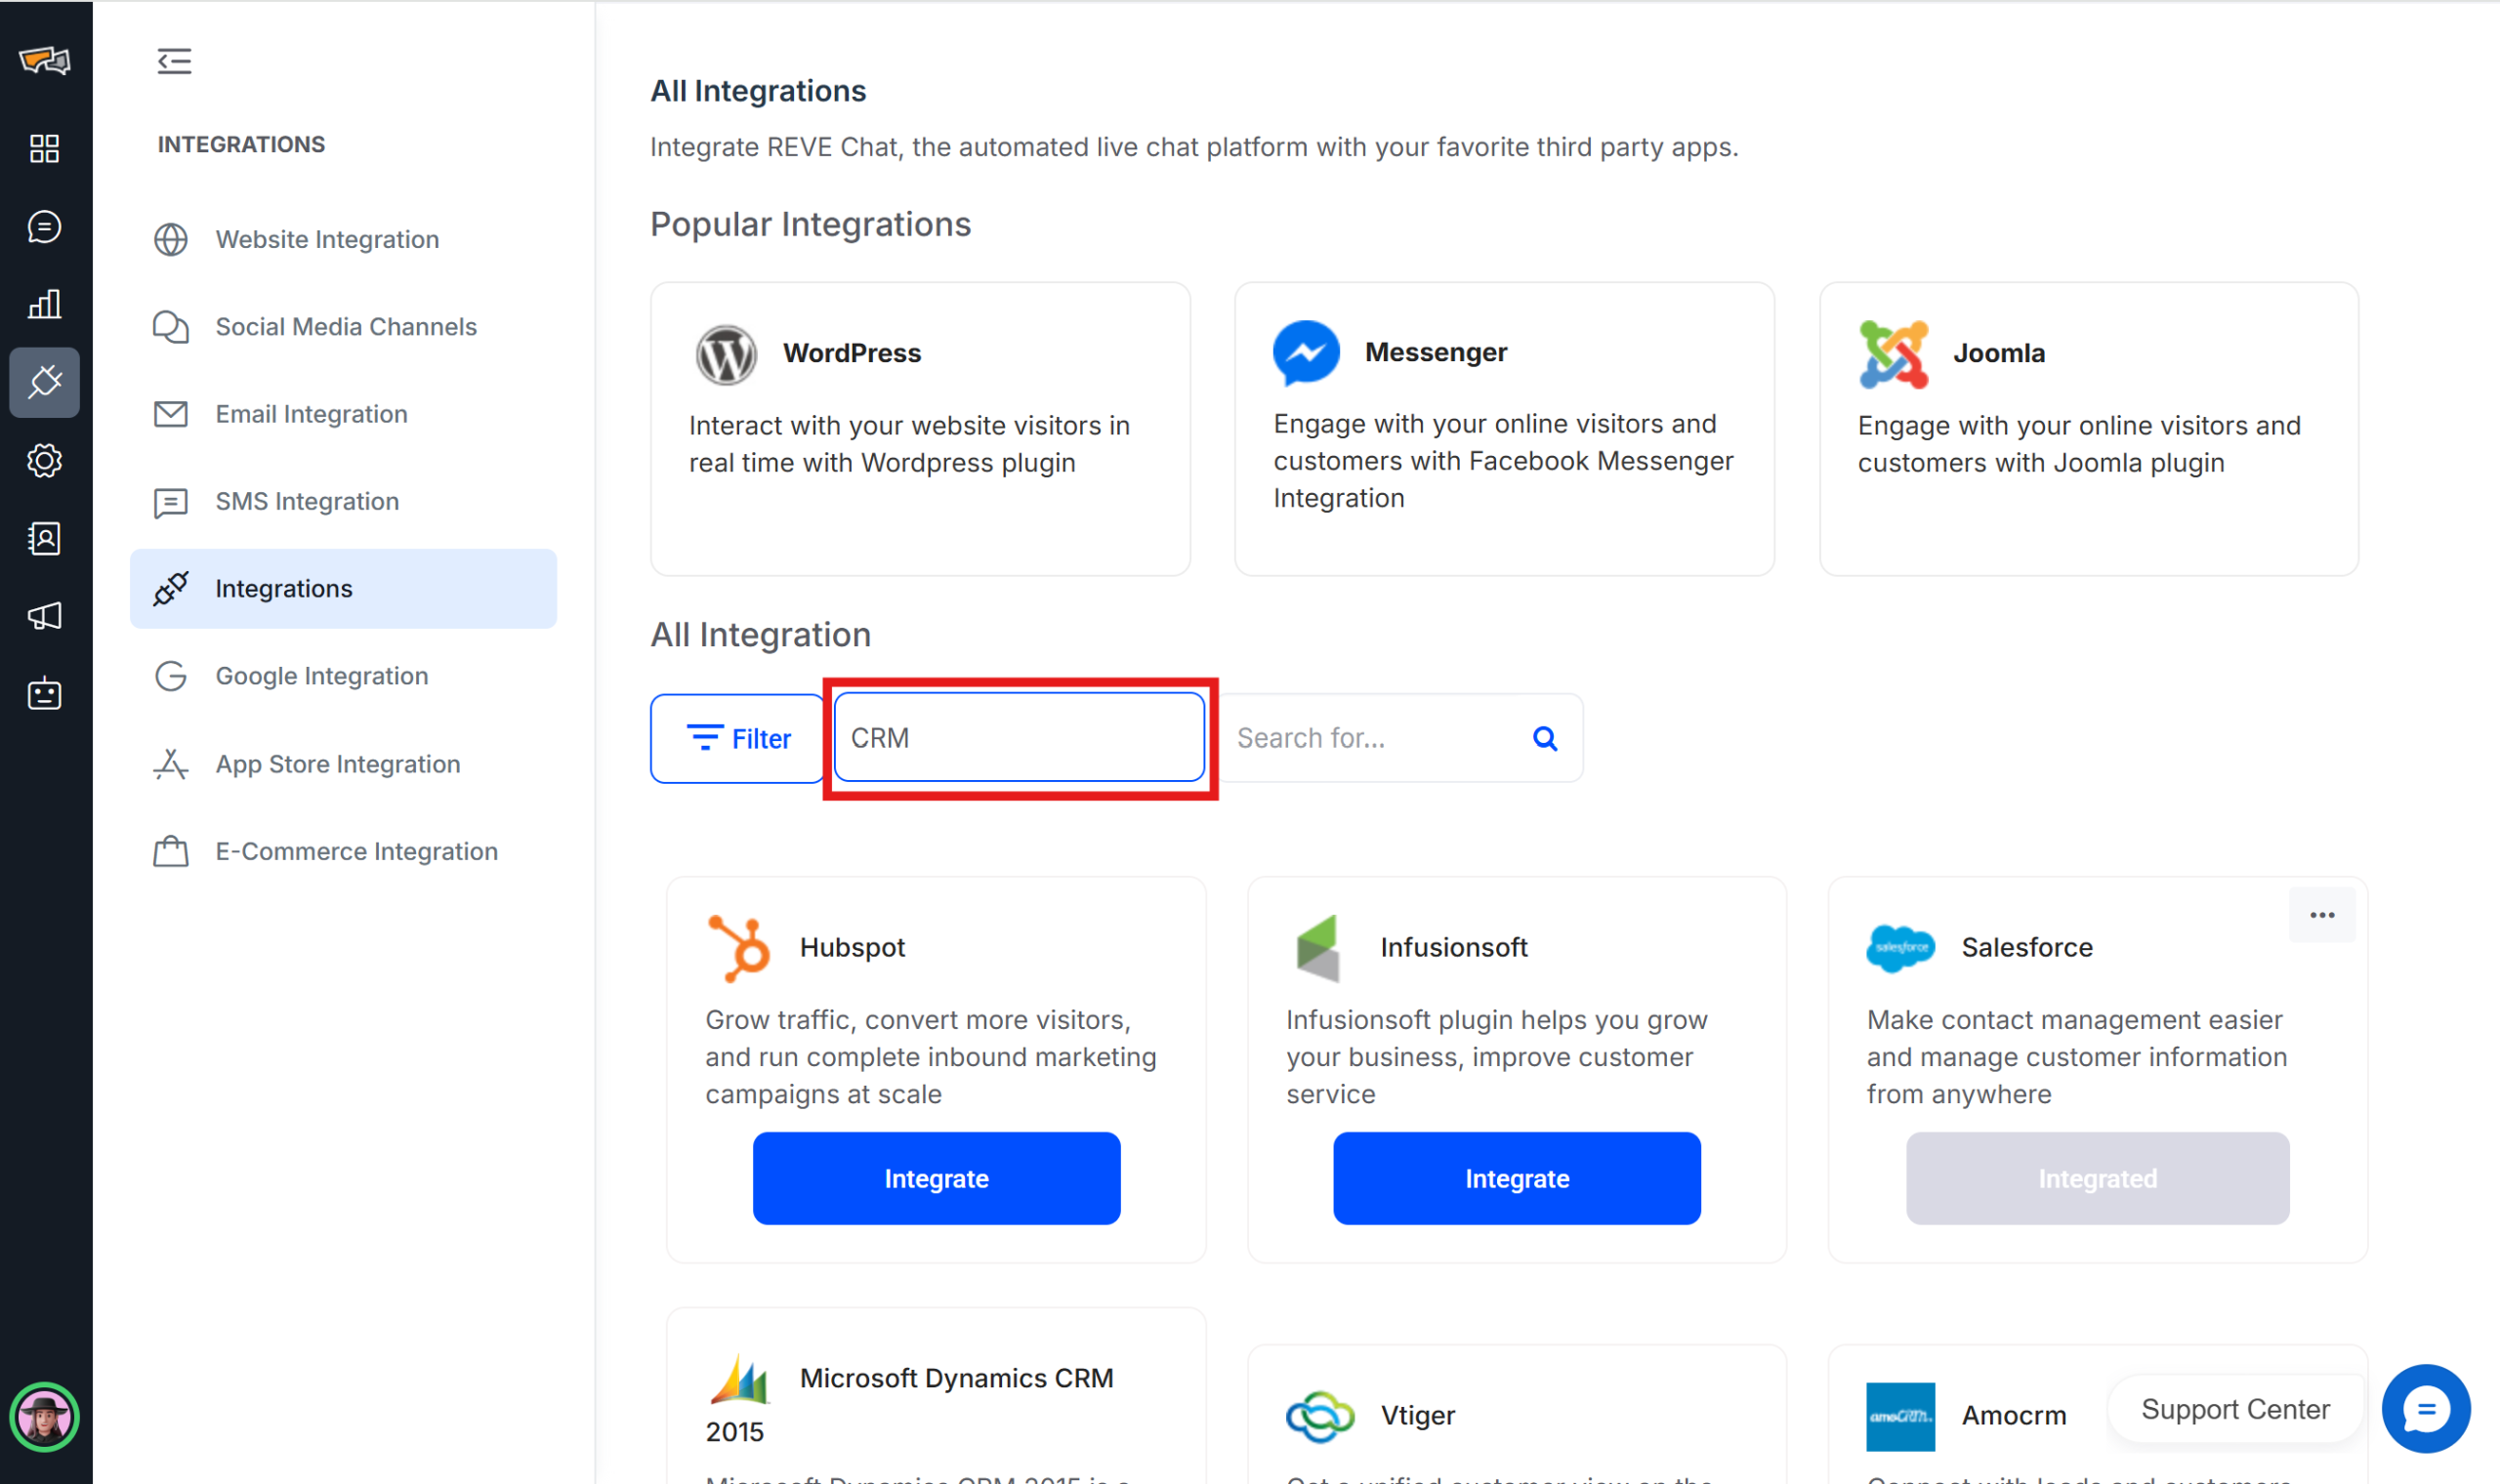Open the WordPress popular integration card
The height and width of the screenshot is (1484, 2500).
(x=920, y=429)
